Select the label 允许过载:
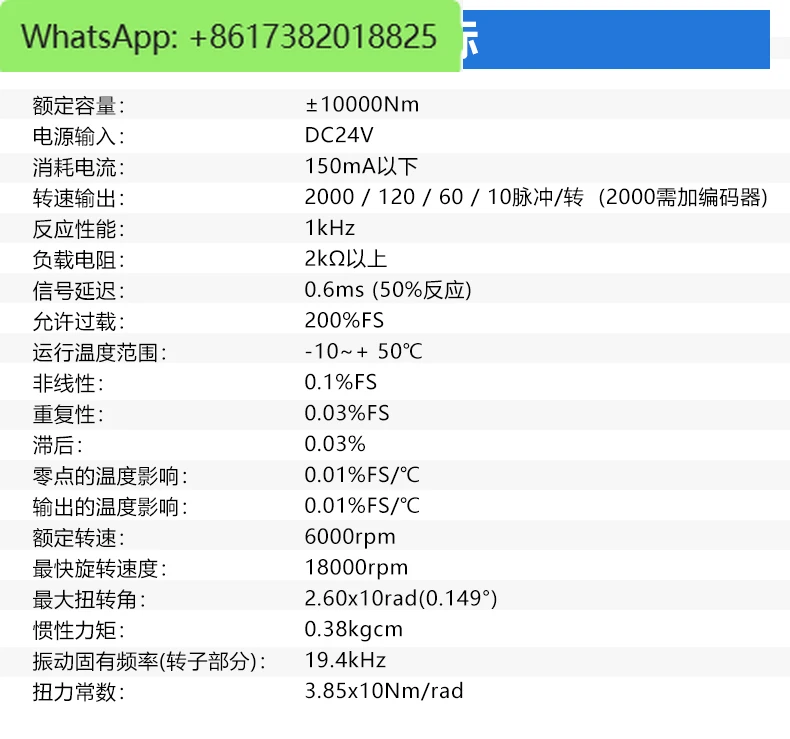This screenshot has width=790, height=739. [x=78, y=321]
